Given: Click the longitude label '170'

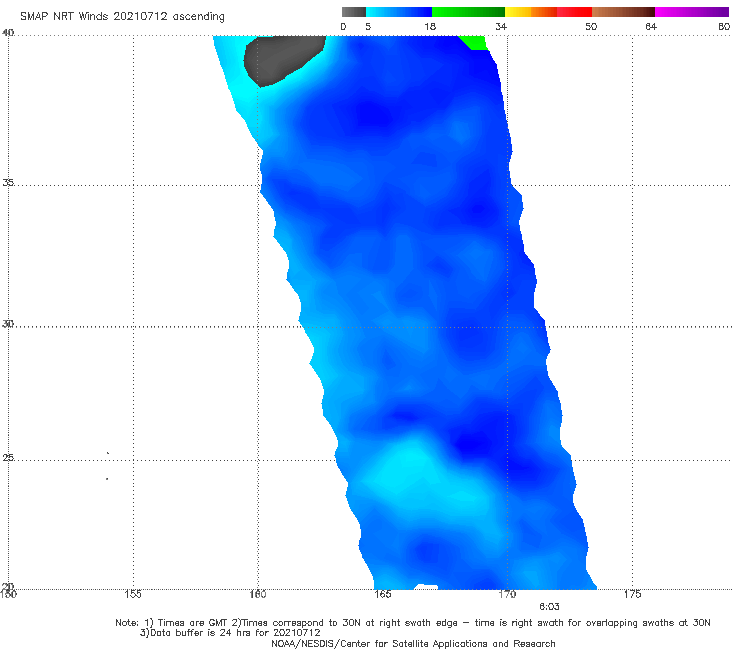Looking at the screenshot, I should pyautogui.click(x=507, y=594).
